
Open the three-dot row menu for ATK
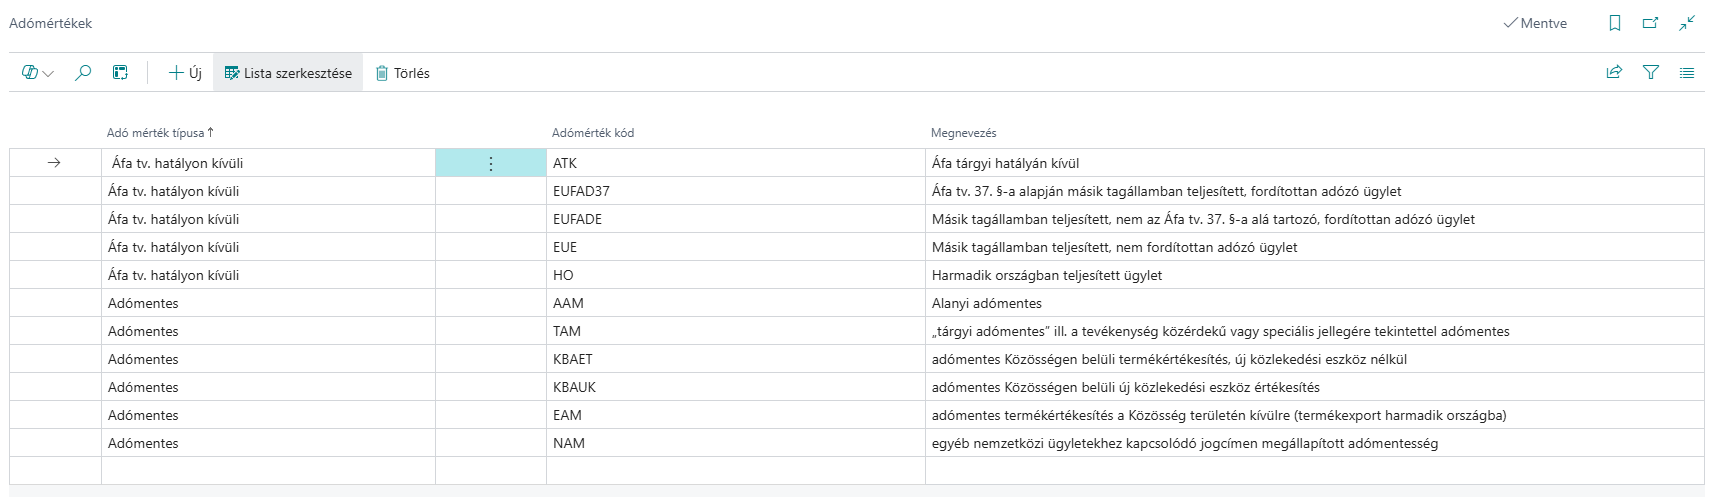(491, 163)
